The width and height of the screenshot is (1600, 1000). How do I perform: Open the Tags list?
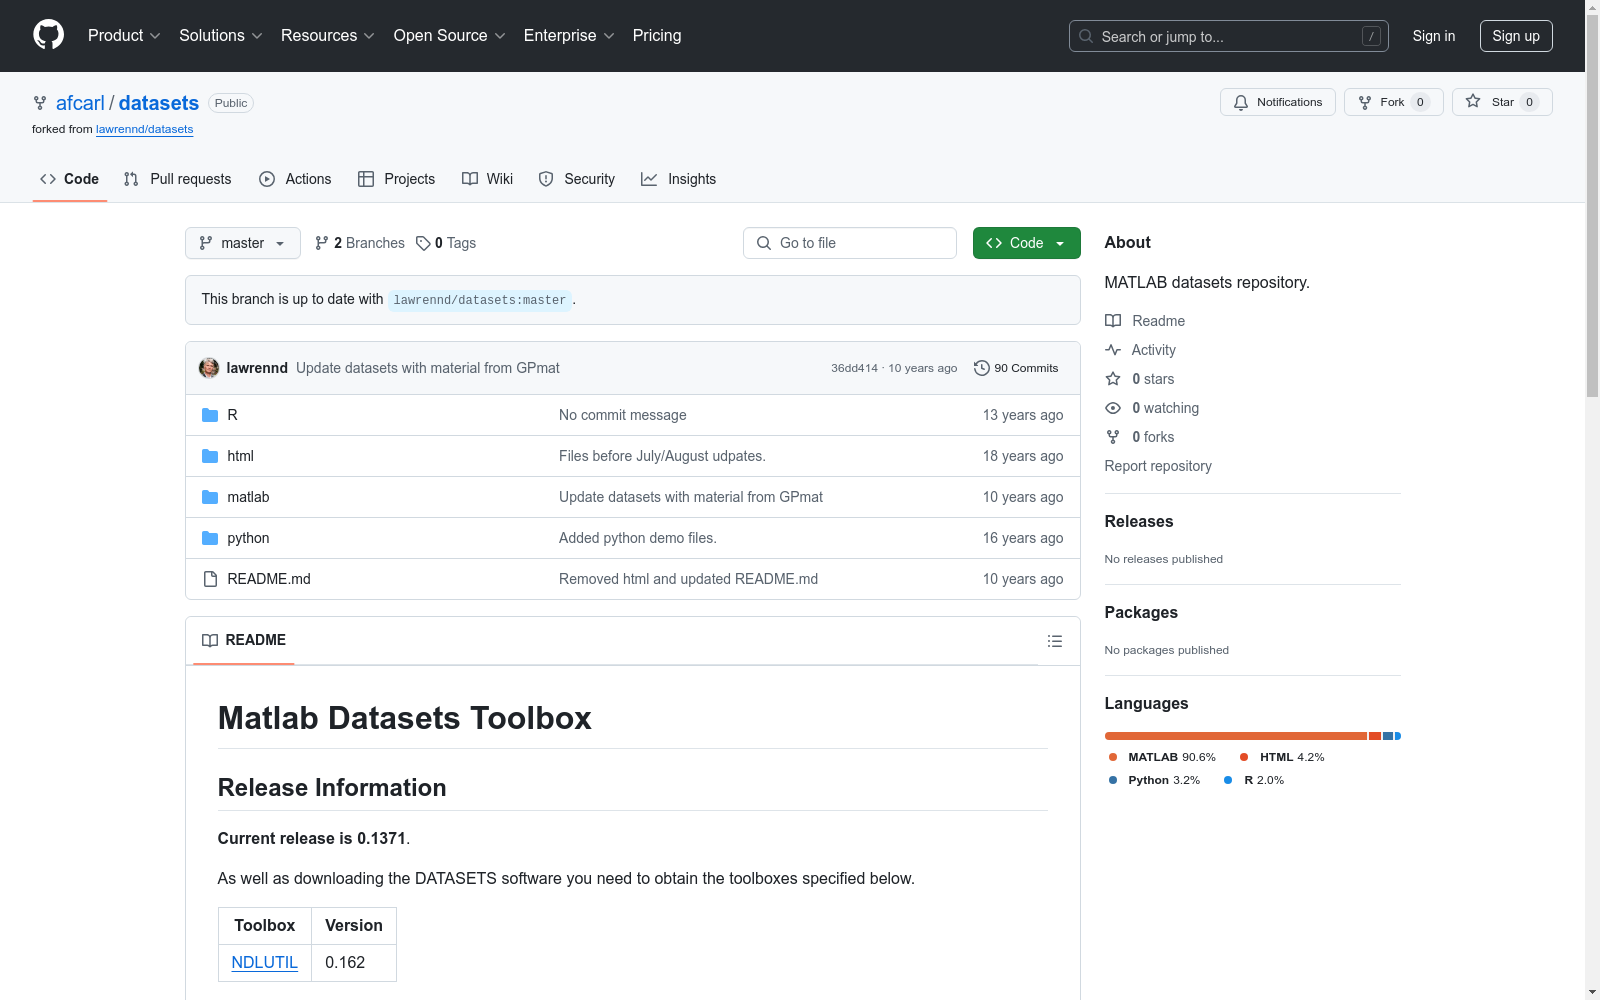tap(446, 243)
